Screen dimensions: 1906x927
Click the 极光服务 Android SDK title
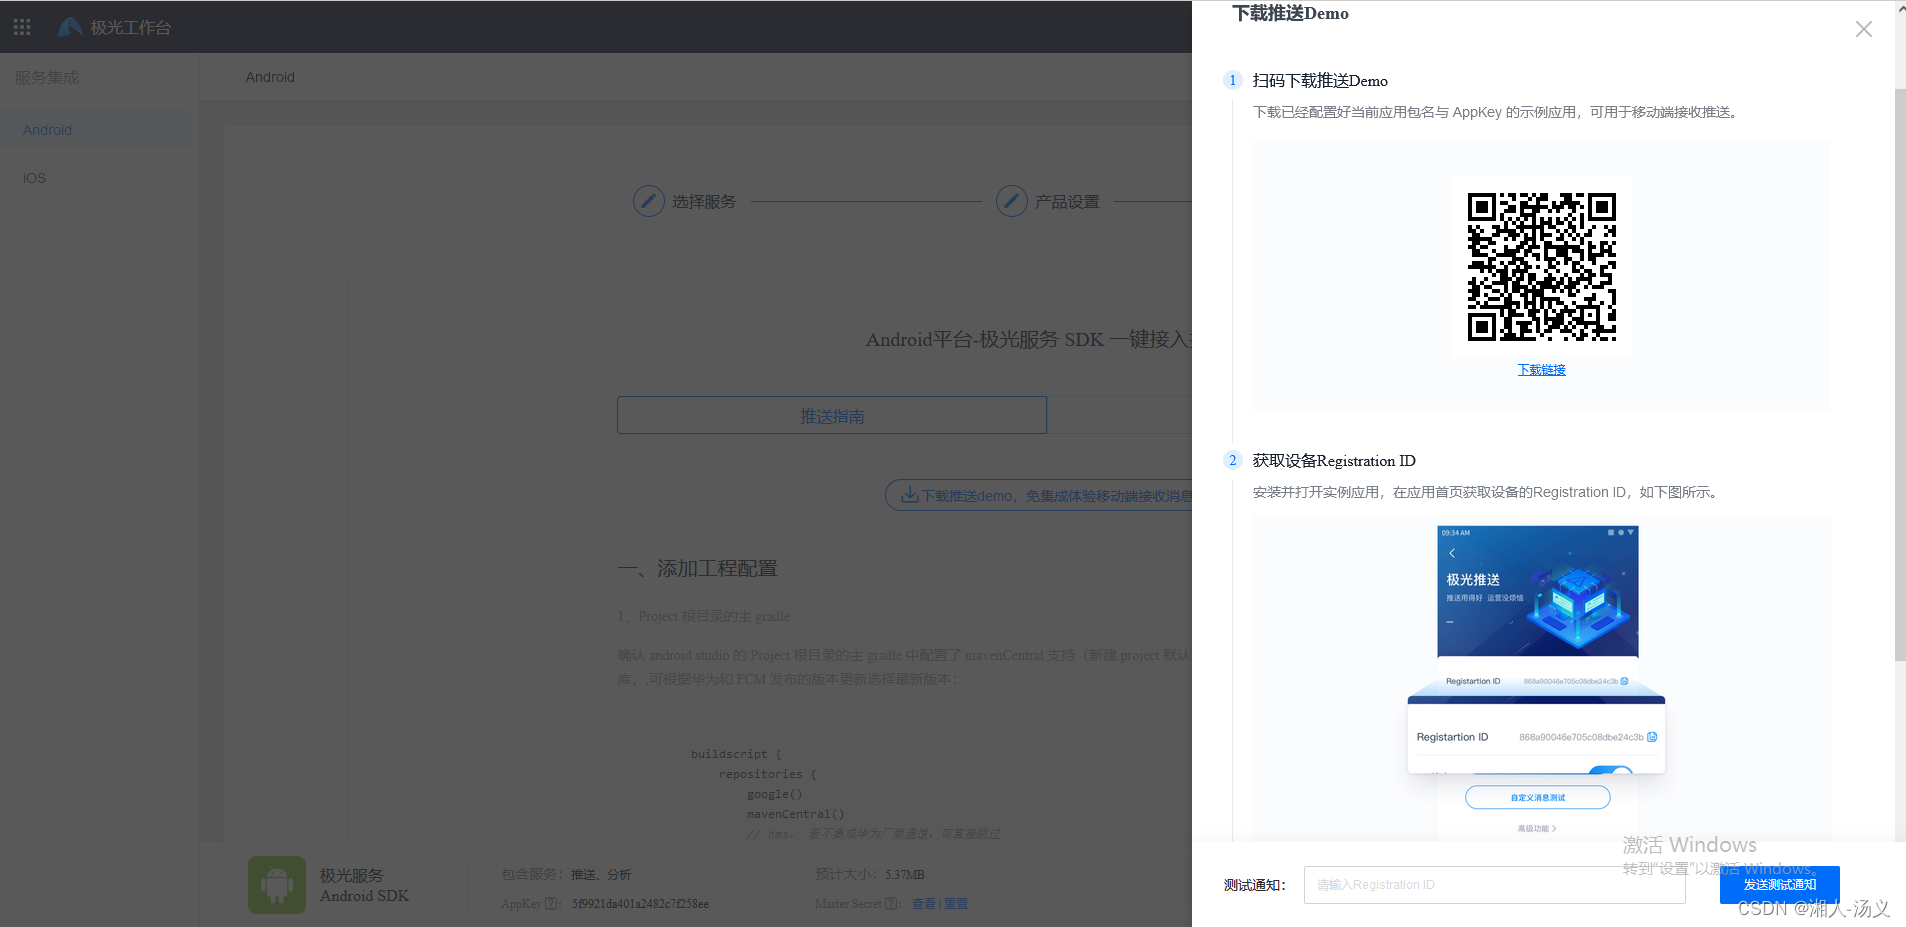pyautogui.click(x=364, y=885)
